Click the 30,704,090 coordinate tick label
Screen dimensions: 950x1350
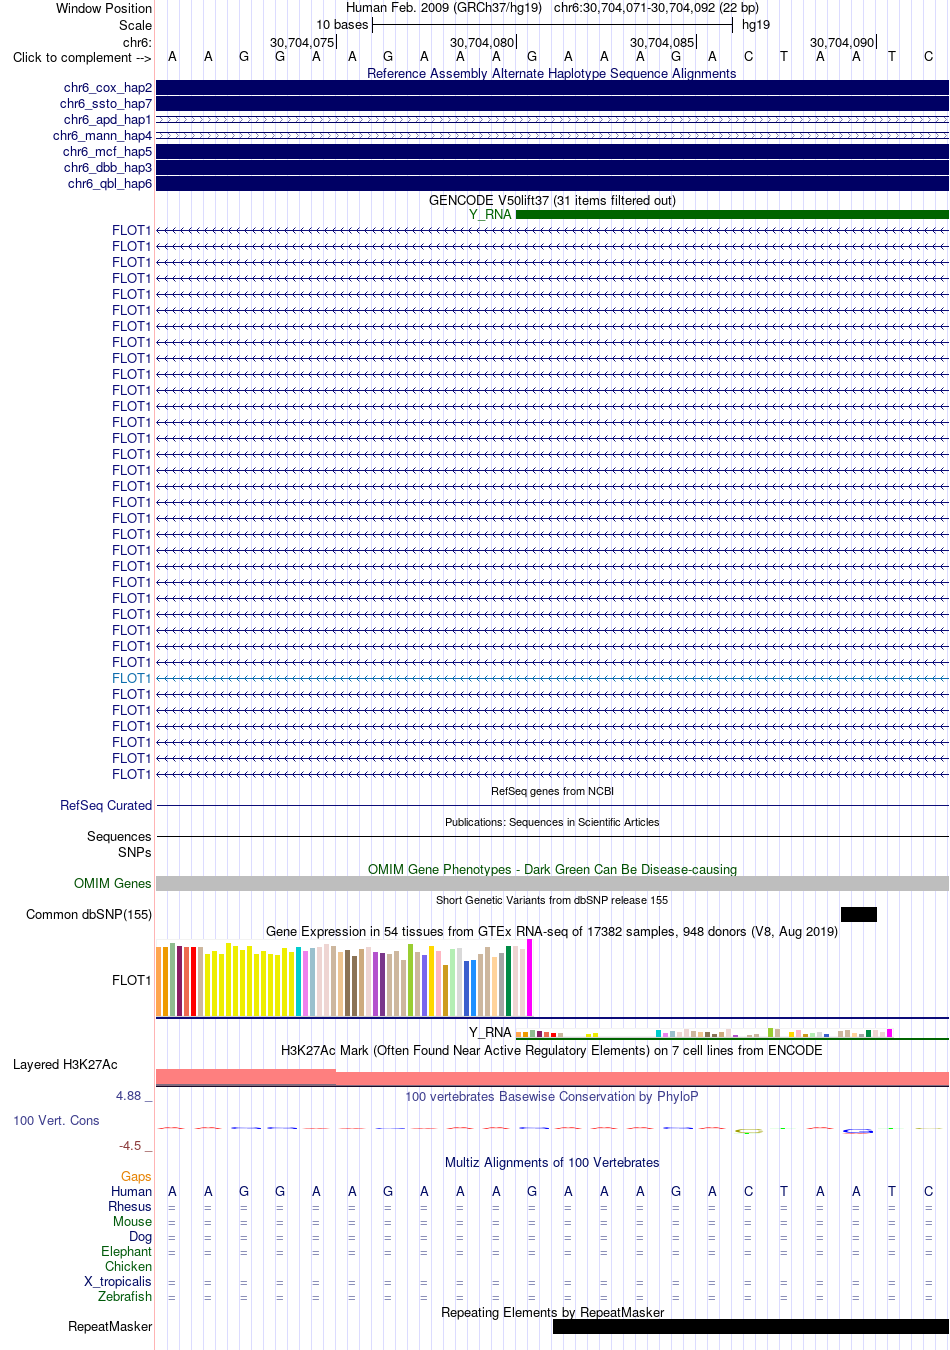tap(842, 42)
